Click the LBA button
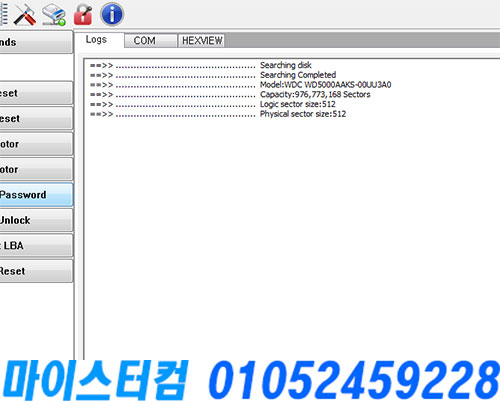 pos(36,246)
